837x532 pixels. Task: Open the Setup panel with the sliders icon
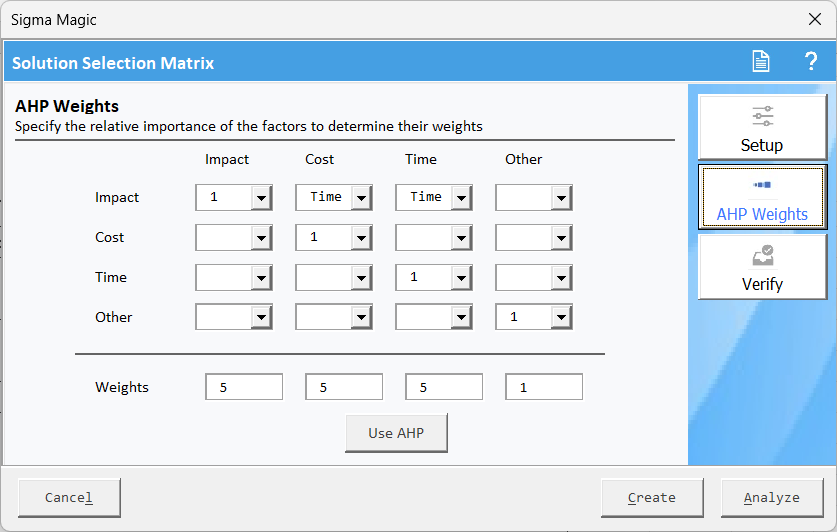(762, 128)
